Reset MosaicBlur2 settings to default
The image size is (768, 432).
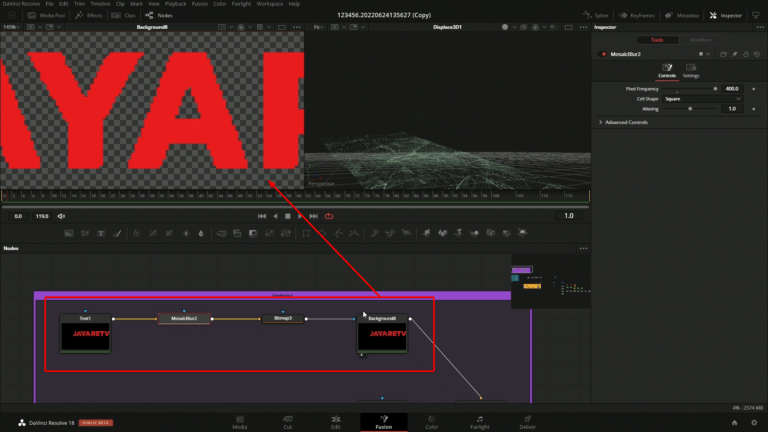757,54
